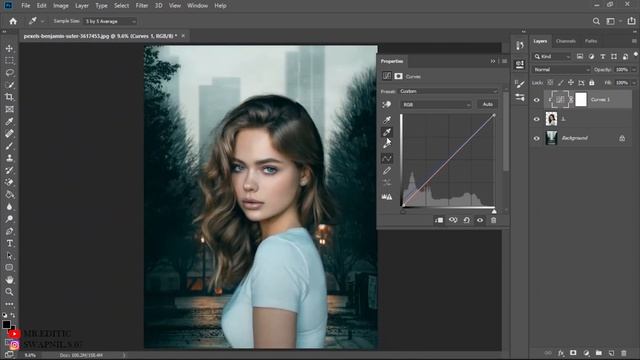Image resolution: width=640 pixels, height=360 pixels.
Task: Open the File menu
Action: 26,6
